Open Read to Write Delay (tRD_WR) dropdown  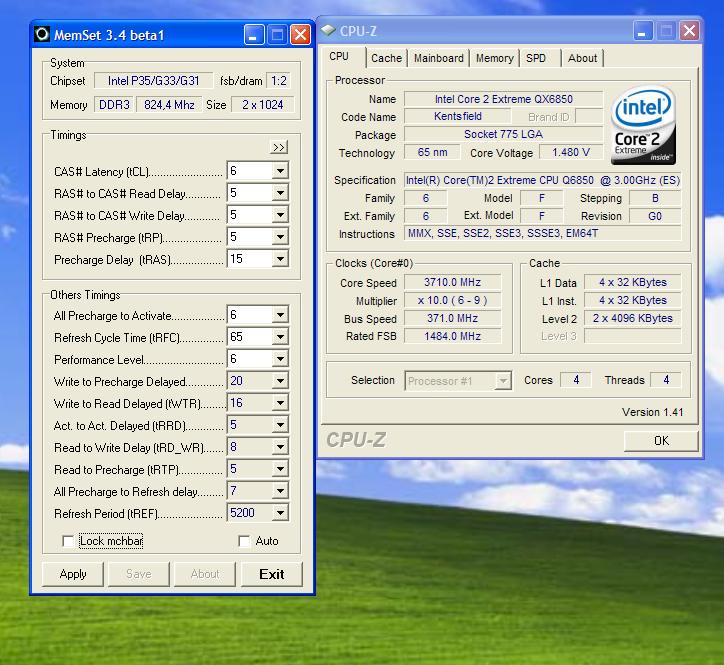[280, 447]
